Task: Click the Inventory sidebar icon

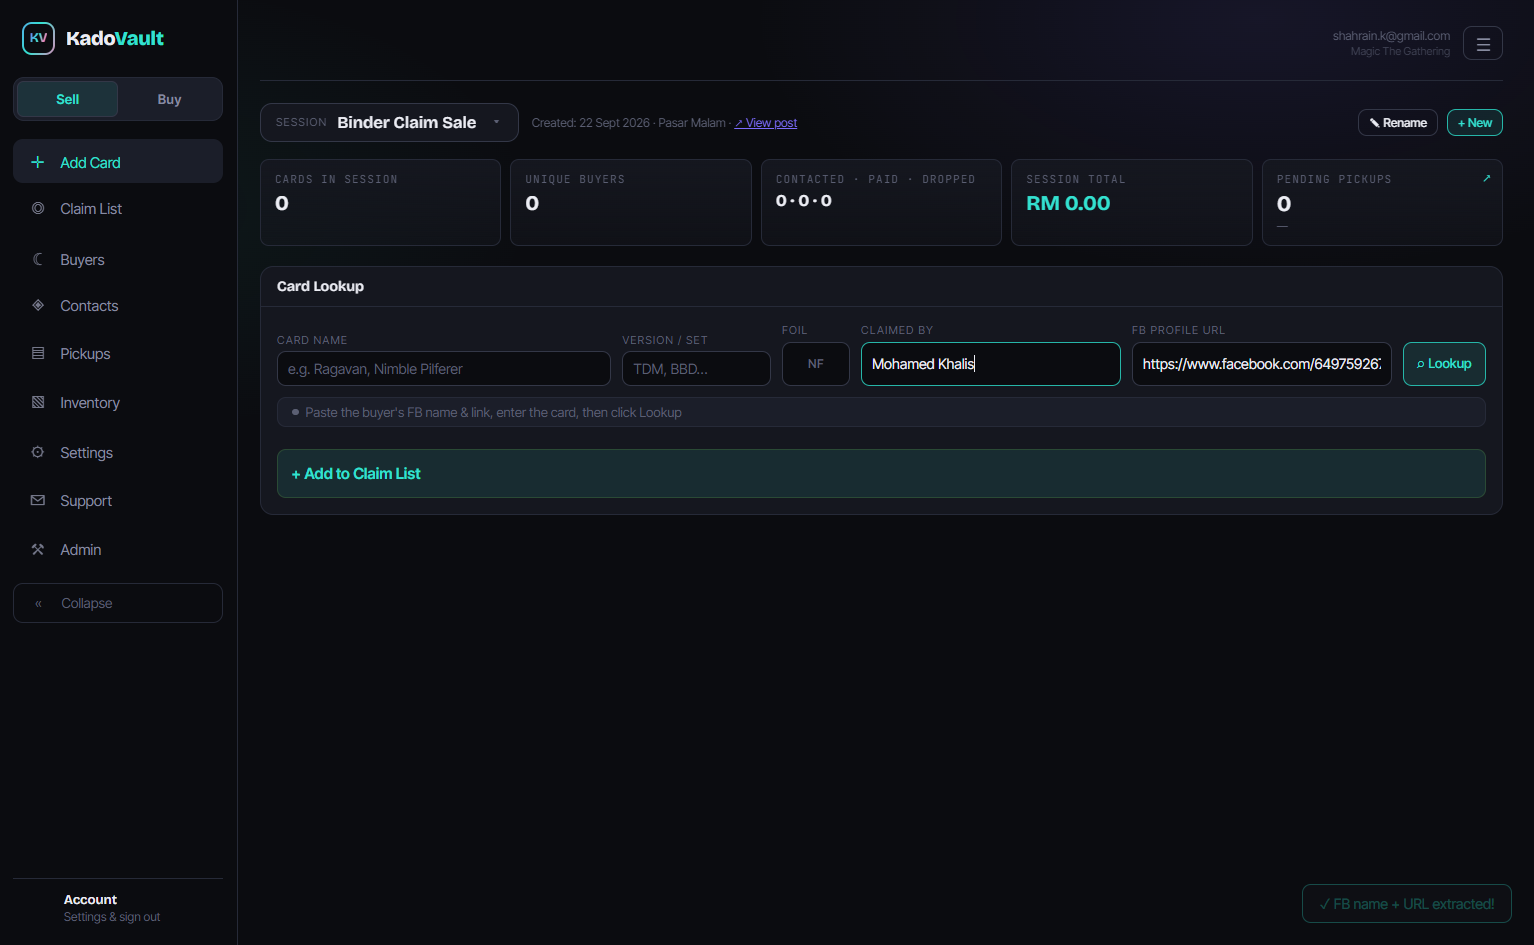Action: point(38,402)
